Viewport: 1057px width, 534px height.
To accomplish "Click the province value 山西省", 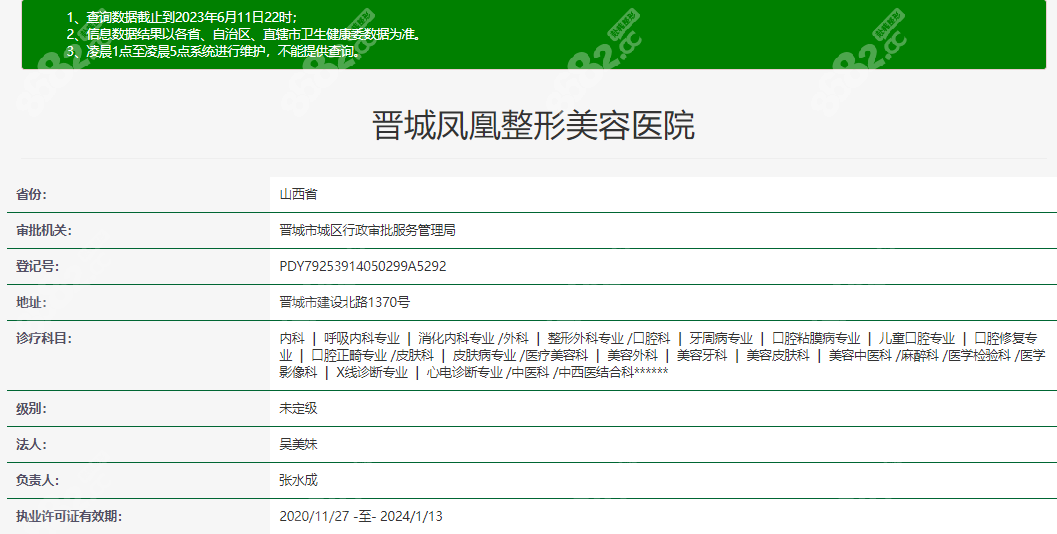I will [x=298, y=194].
